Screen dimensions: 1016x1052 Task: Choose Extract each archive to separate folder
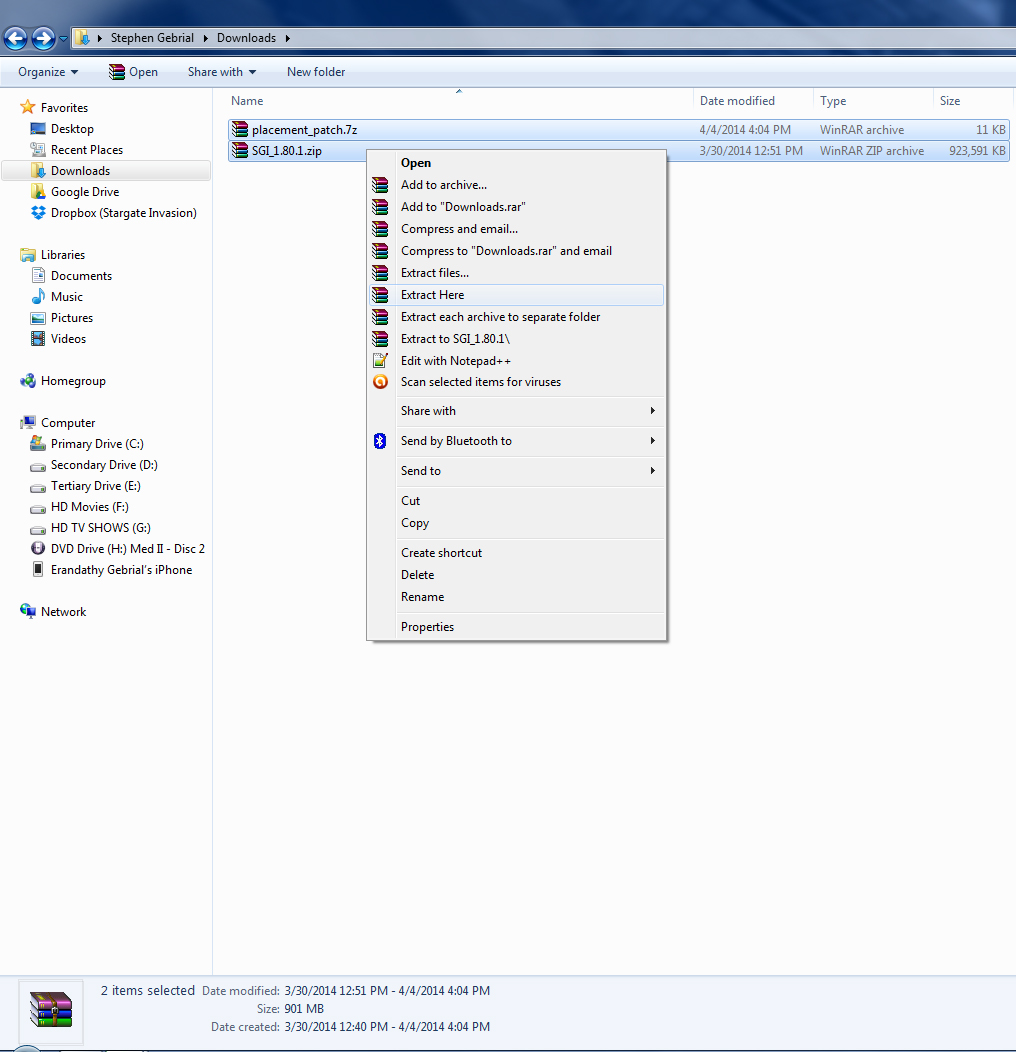click(517, 317)
